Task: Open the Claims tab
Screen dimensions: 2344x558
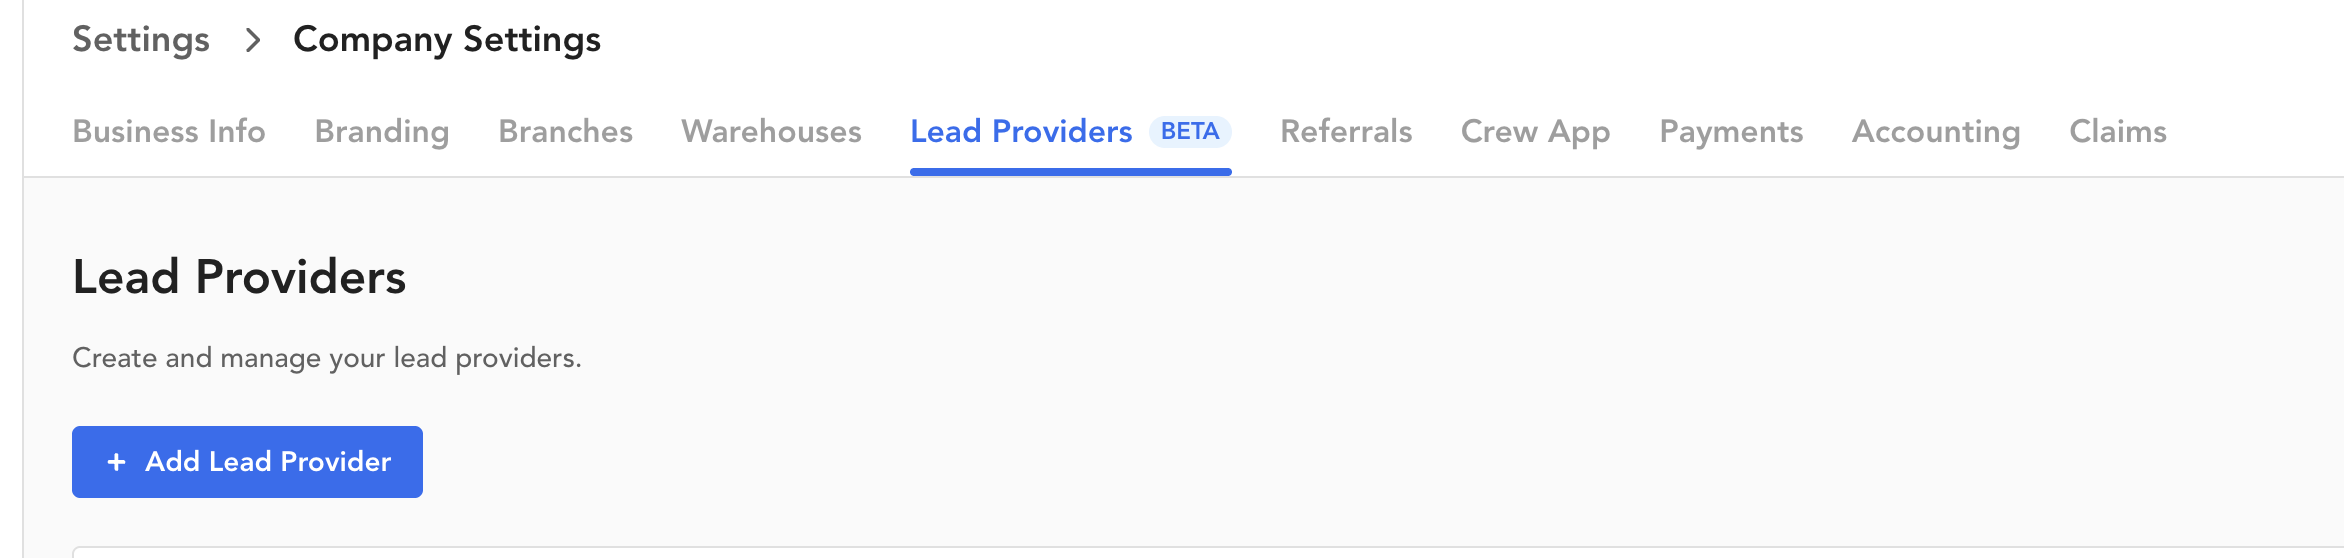Action: [x=2118, y=132]
